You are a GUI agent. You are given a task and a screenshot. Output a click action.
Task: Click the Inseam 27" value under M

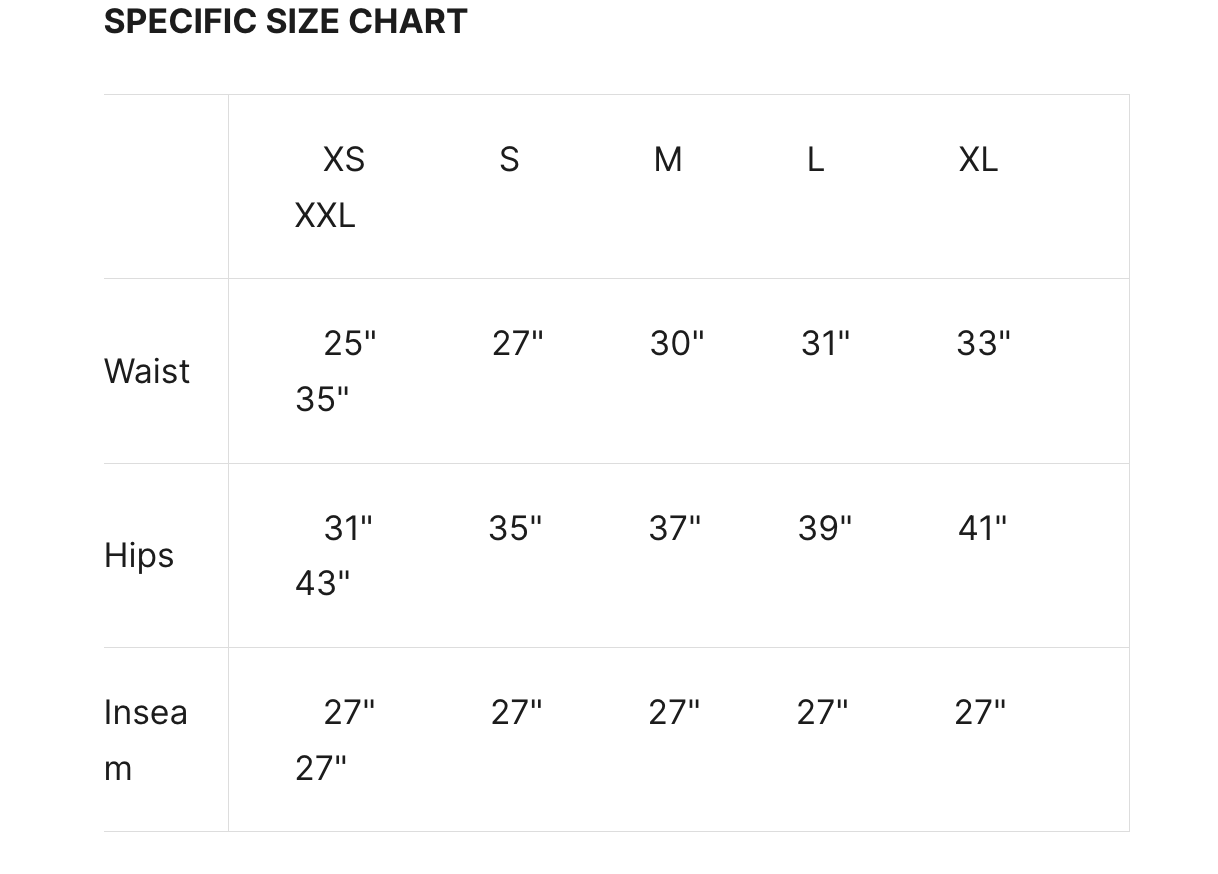[673, 712]
